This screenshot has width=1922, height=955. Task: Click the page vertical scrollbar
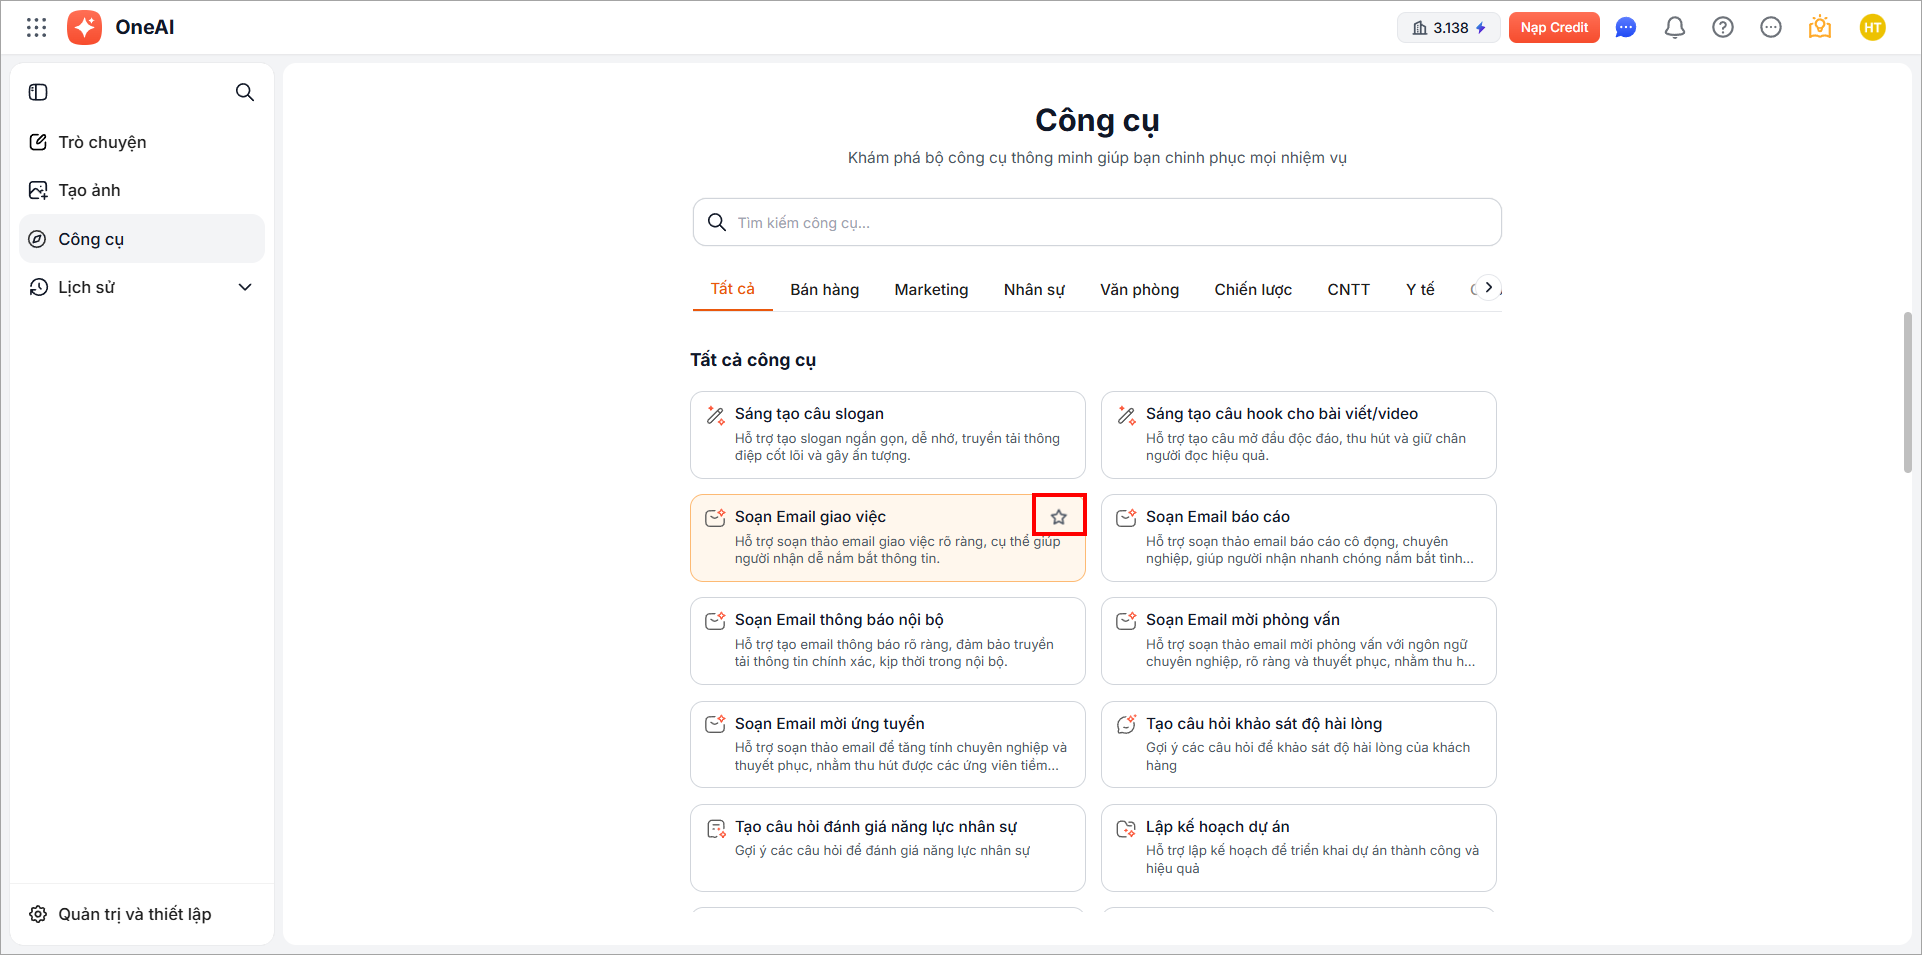click(1907, 392)
